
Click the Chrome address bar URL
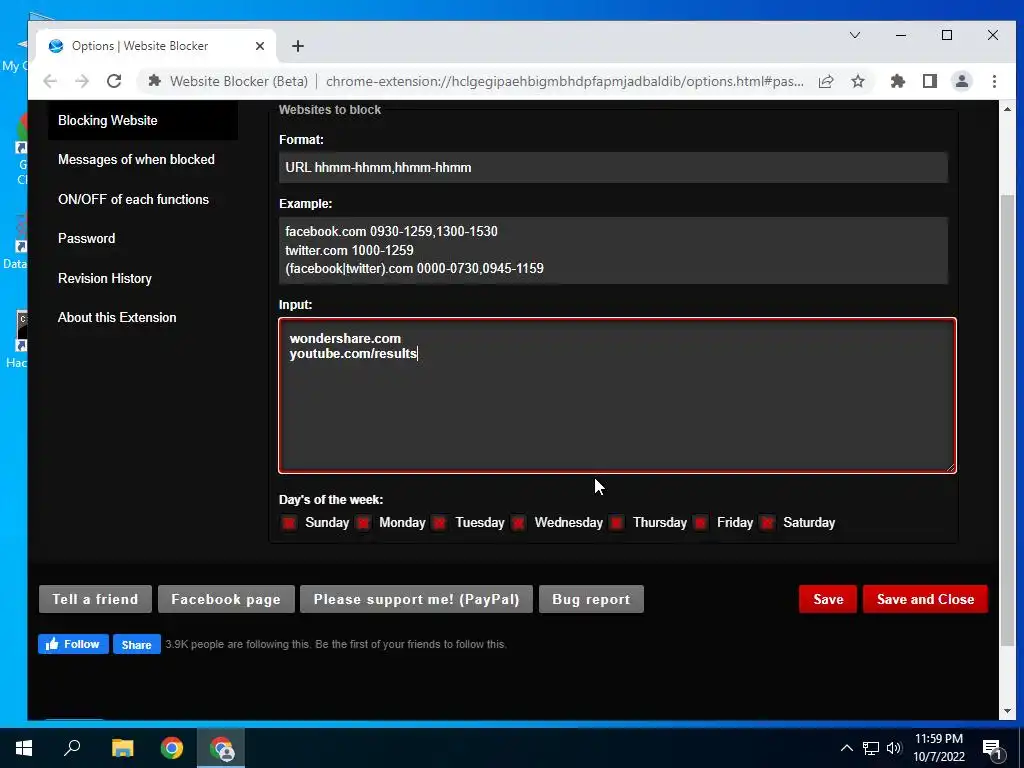(564, 81)
